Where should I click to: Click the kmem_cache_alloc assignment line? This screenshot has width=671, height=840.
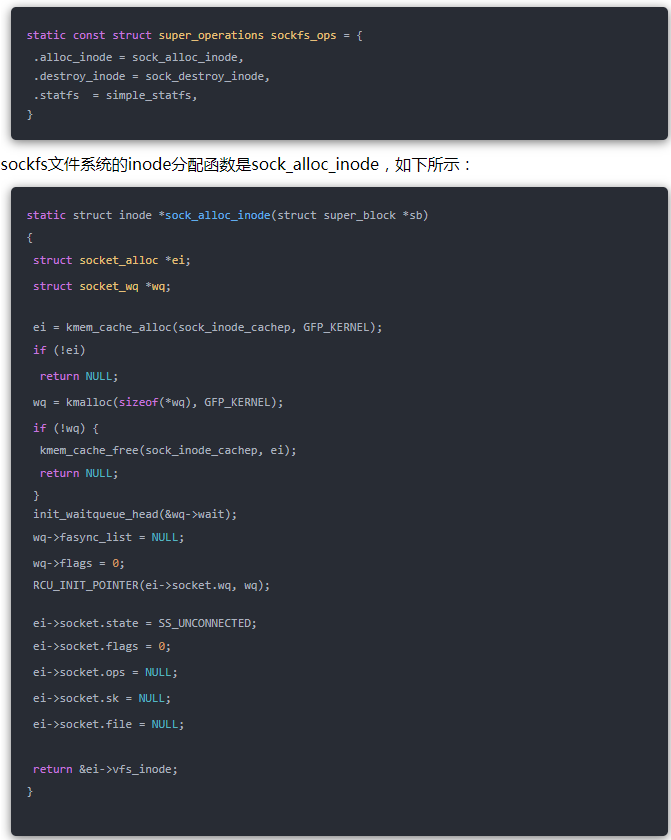pyautogui.click(x=208, y=327)
